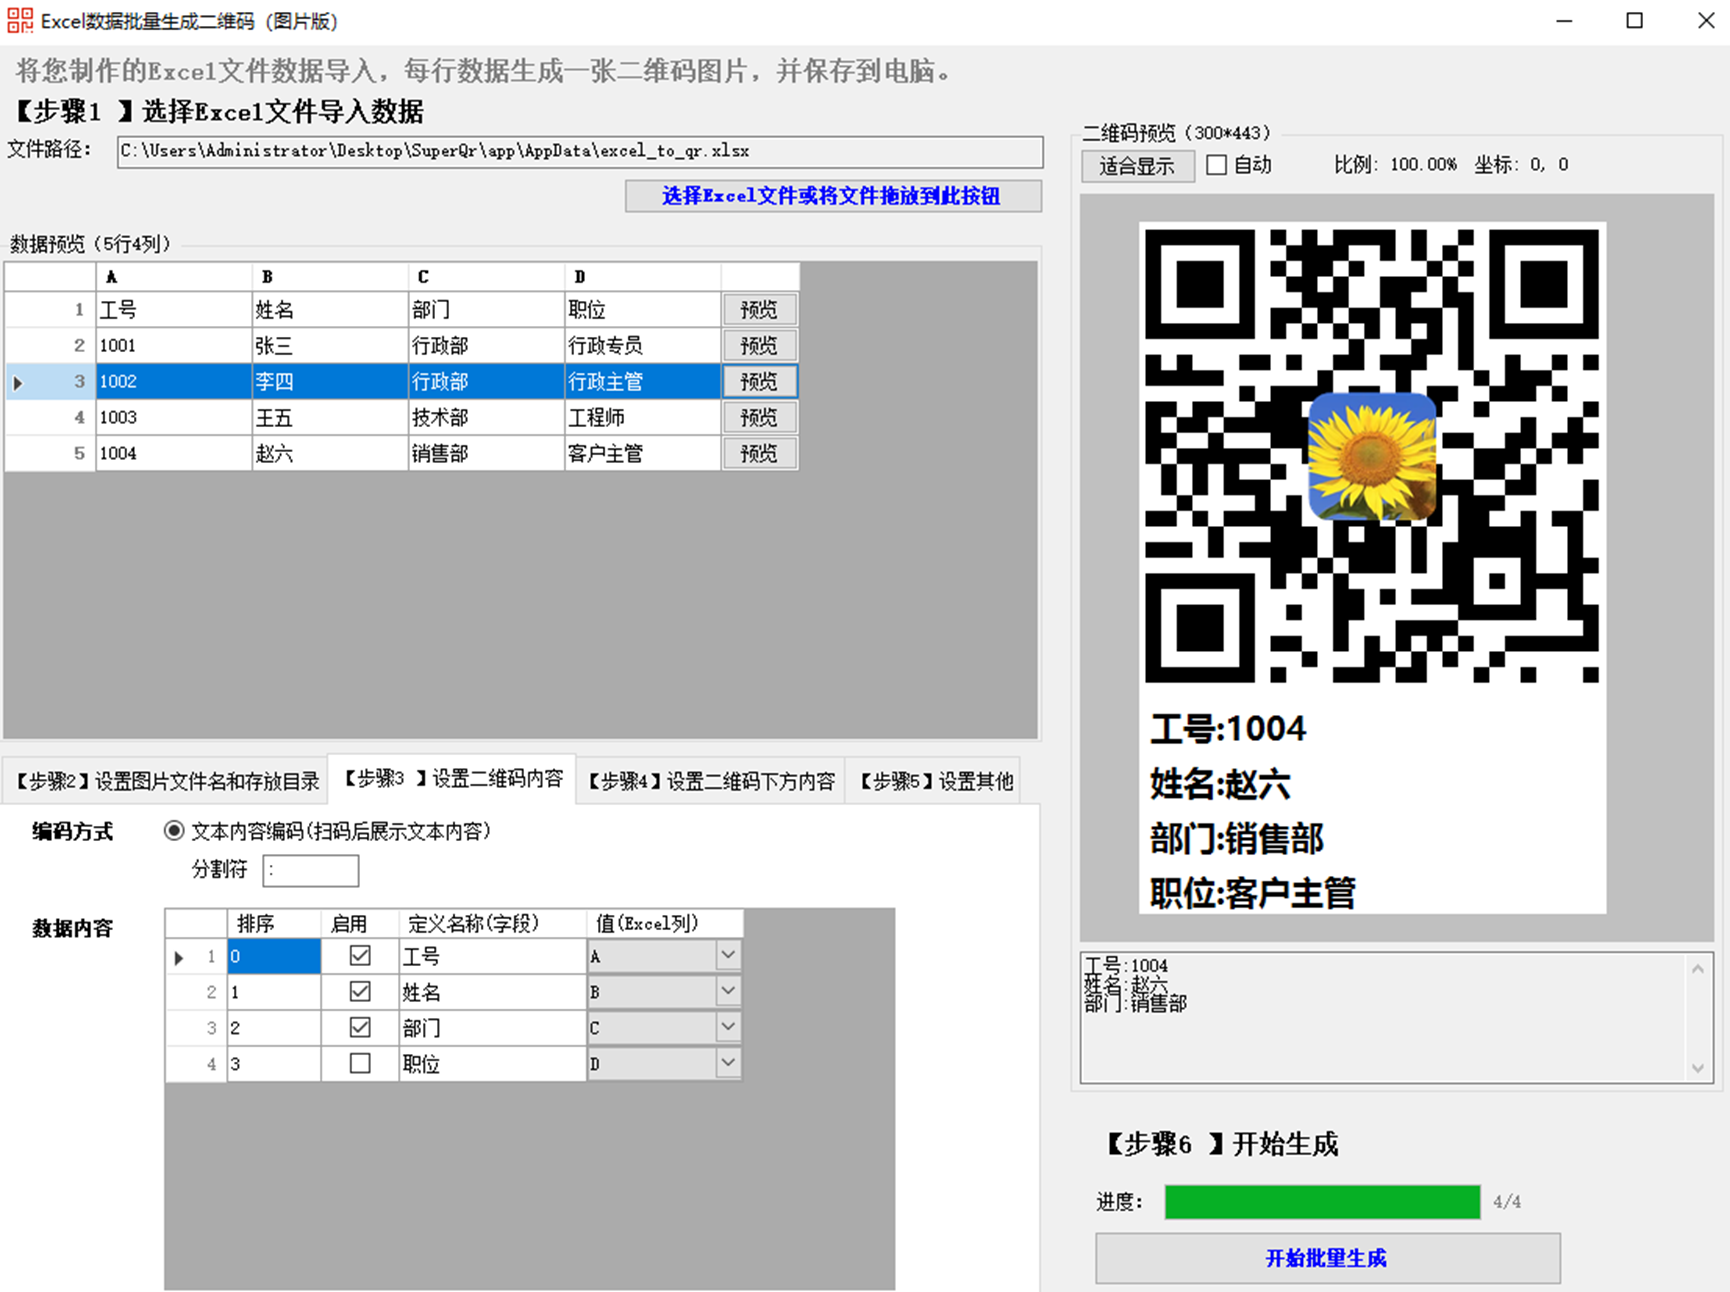Preview QR code for row 1002 李四
1730x1292 pixels.
point(759,382)
